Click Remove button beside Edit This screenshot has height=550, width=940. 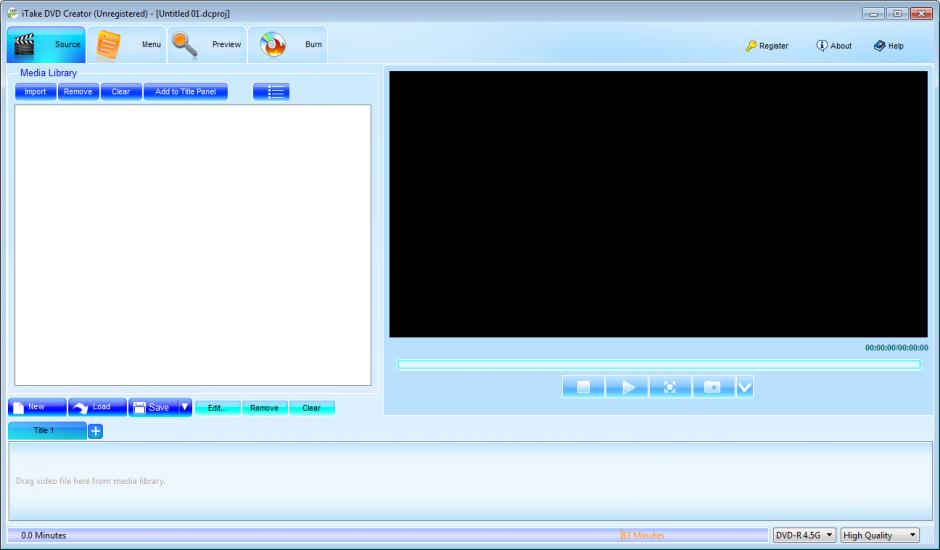[264, 408]
